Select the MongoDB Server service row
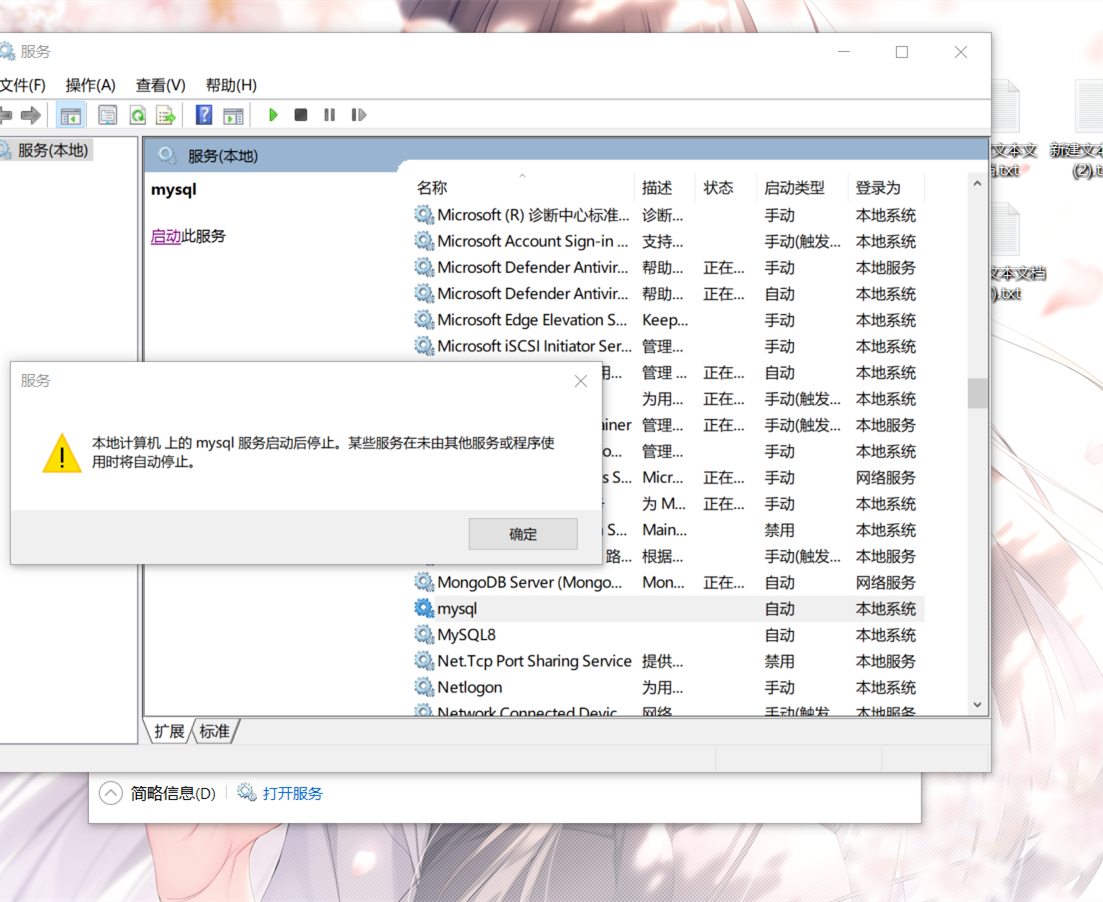 668,583
